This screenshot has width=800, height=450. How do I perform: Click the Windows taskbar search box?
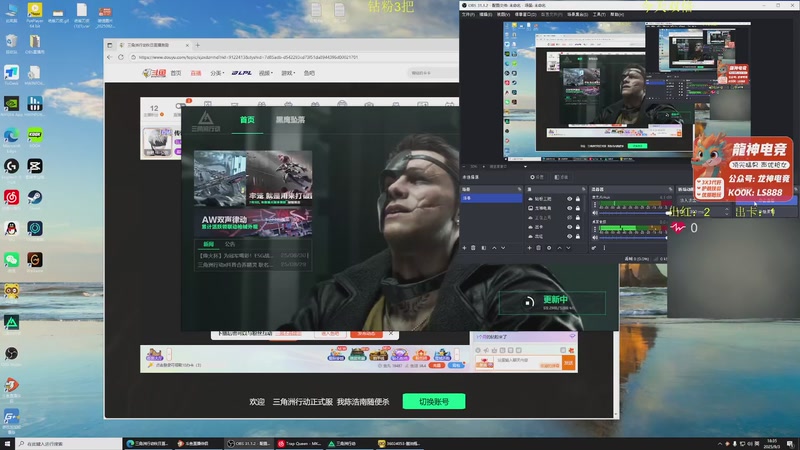[69, 444]
